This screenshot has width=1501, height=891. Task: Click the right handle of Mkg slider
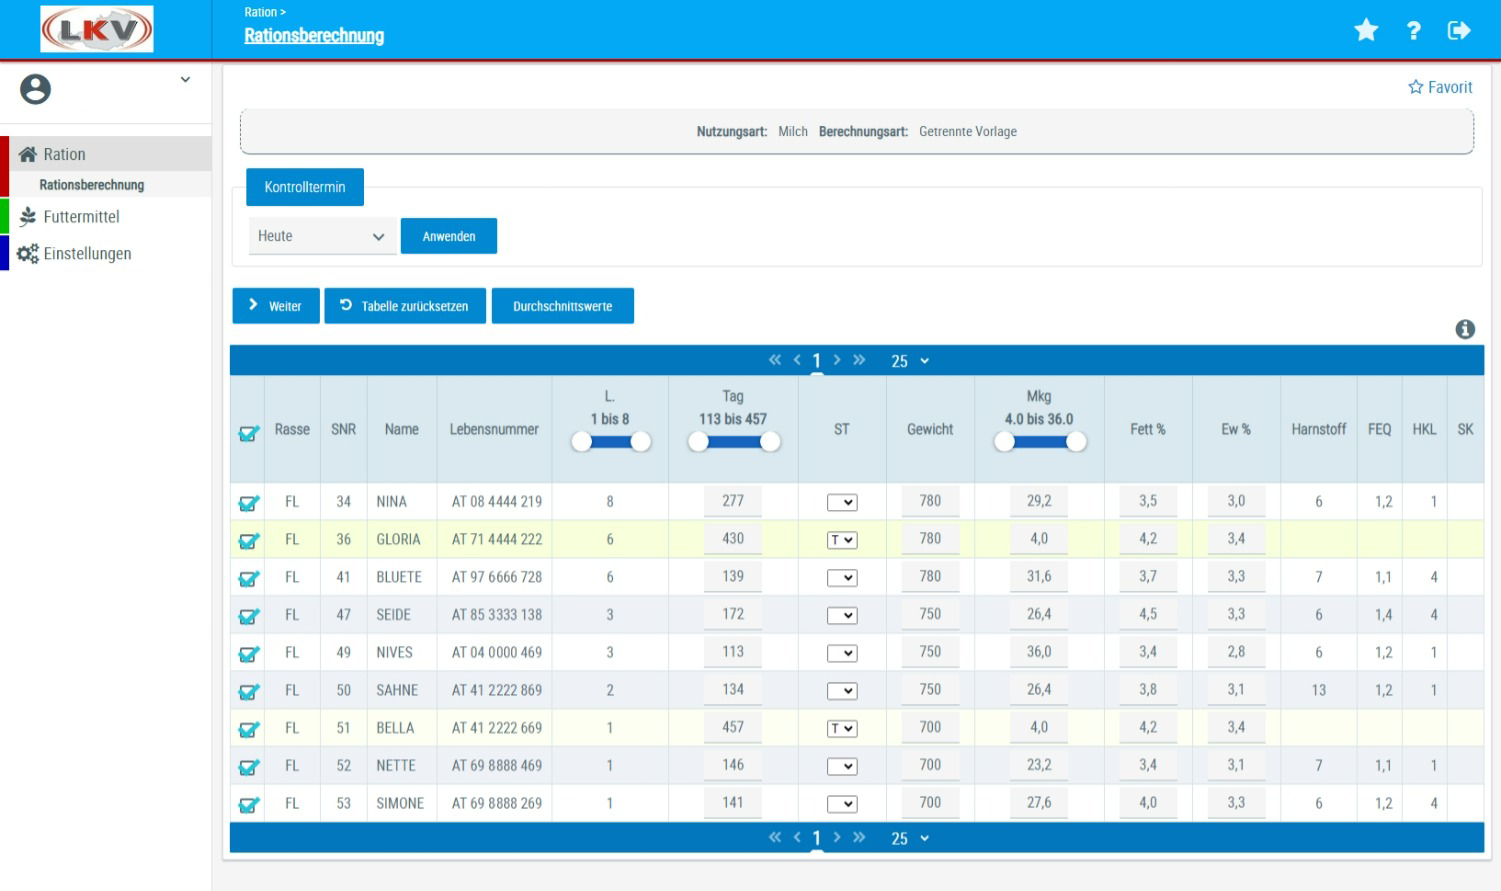[1076, 442]
